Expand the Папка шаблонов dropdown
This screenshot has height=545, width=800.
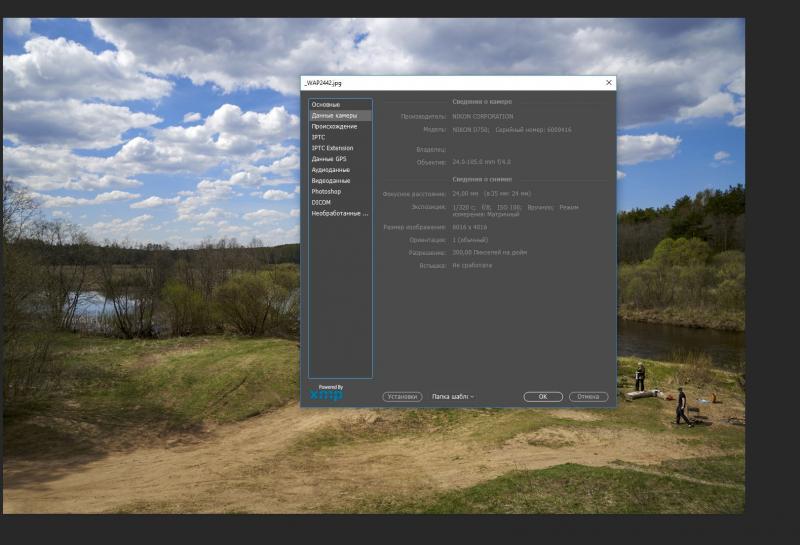click(453, 397)
